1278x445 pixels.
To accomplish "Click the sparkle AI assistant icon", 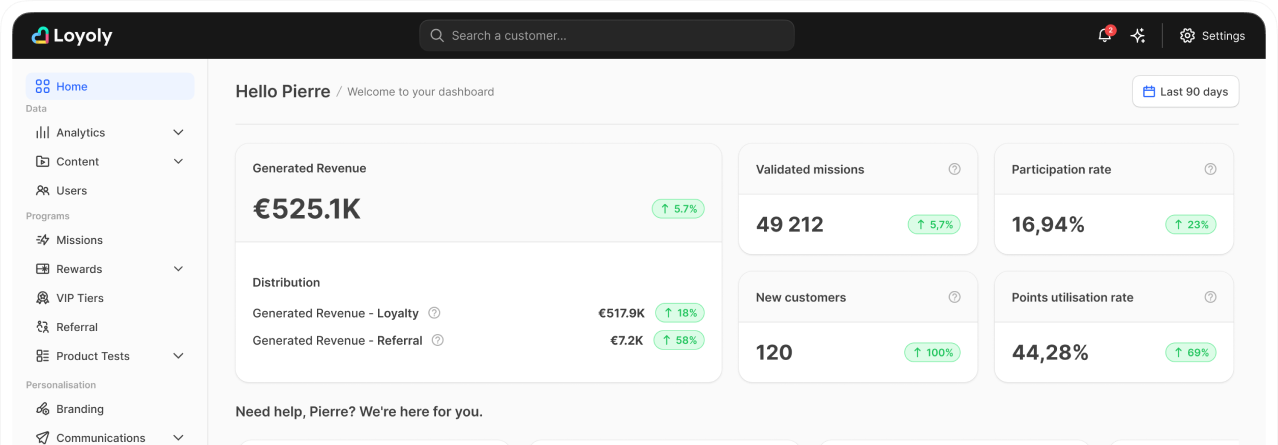I will click(x=1138, y=35).
